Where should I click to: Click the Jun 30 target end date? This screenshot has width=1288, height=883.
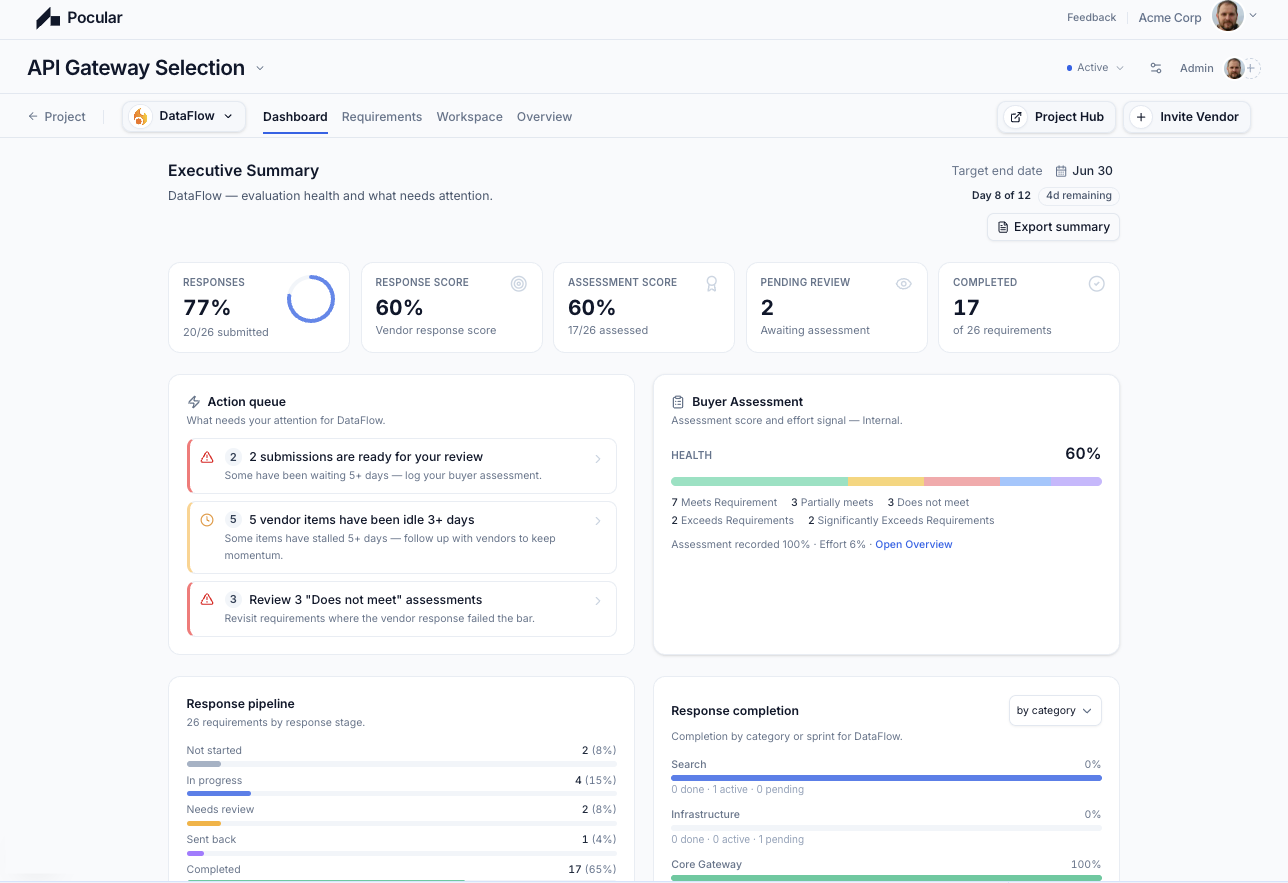pos(1092,171)
